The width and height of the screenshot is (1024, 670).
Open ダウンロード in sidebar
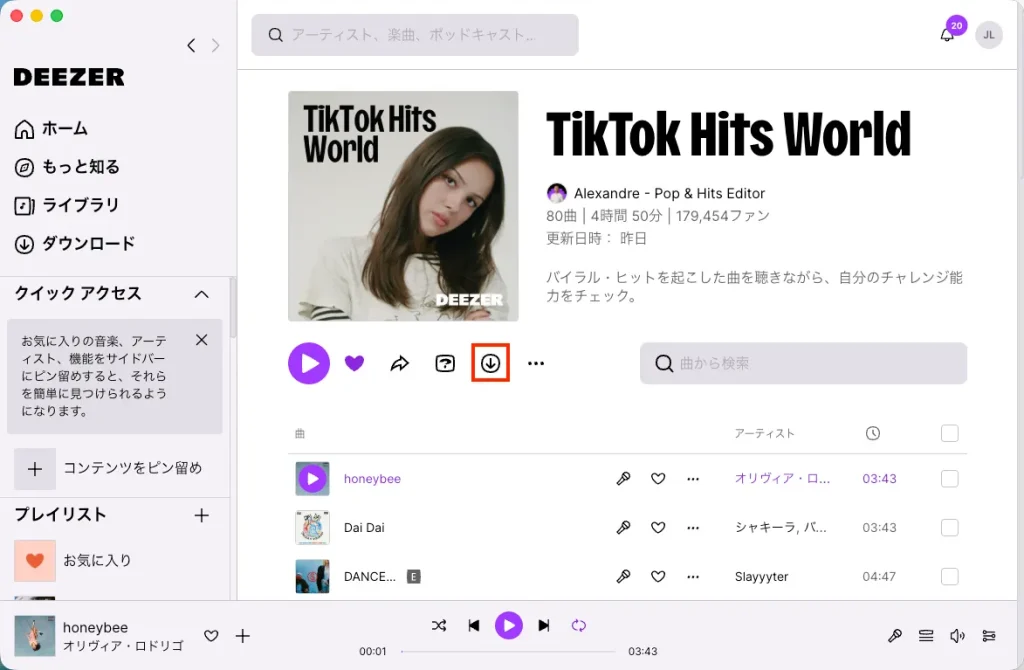[x=74, y=244]
